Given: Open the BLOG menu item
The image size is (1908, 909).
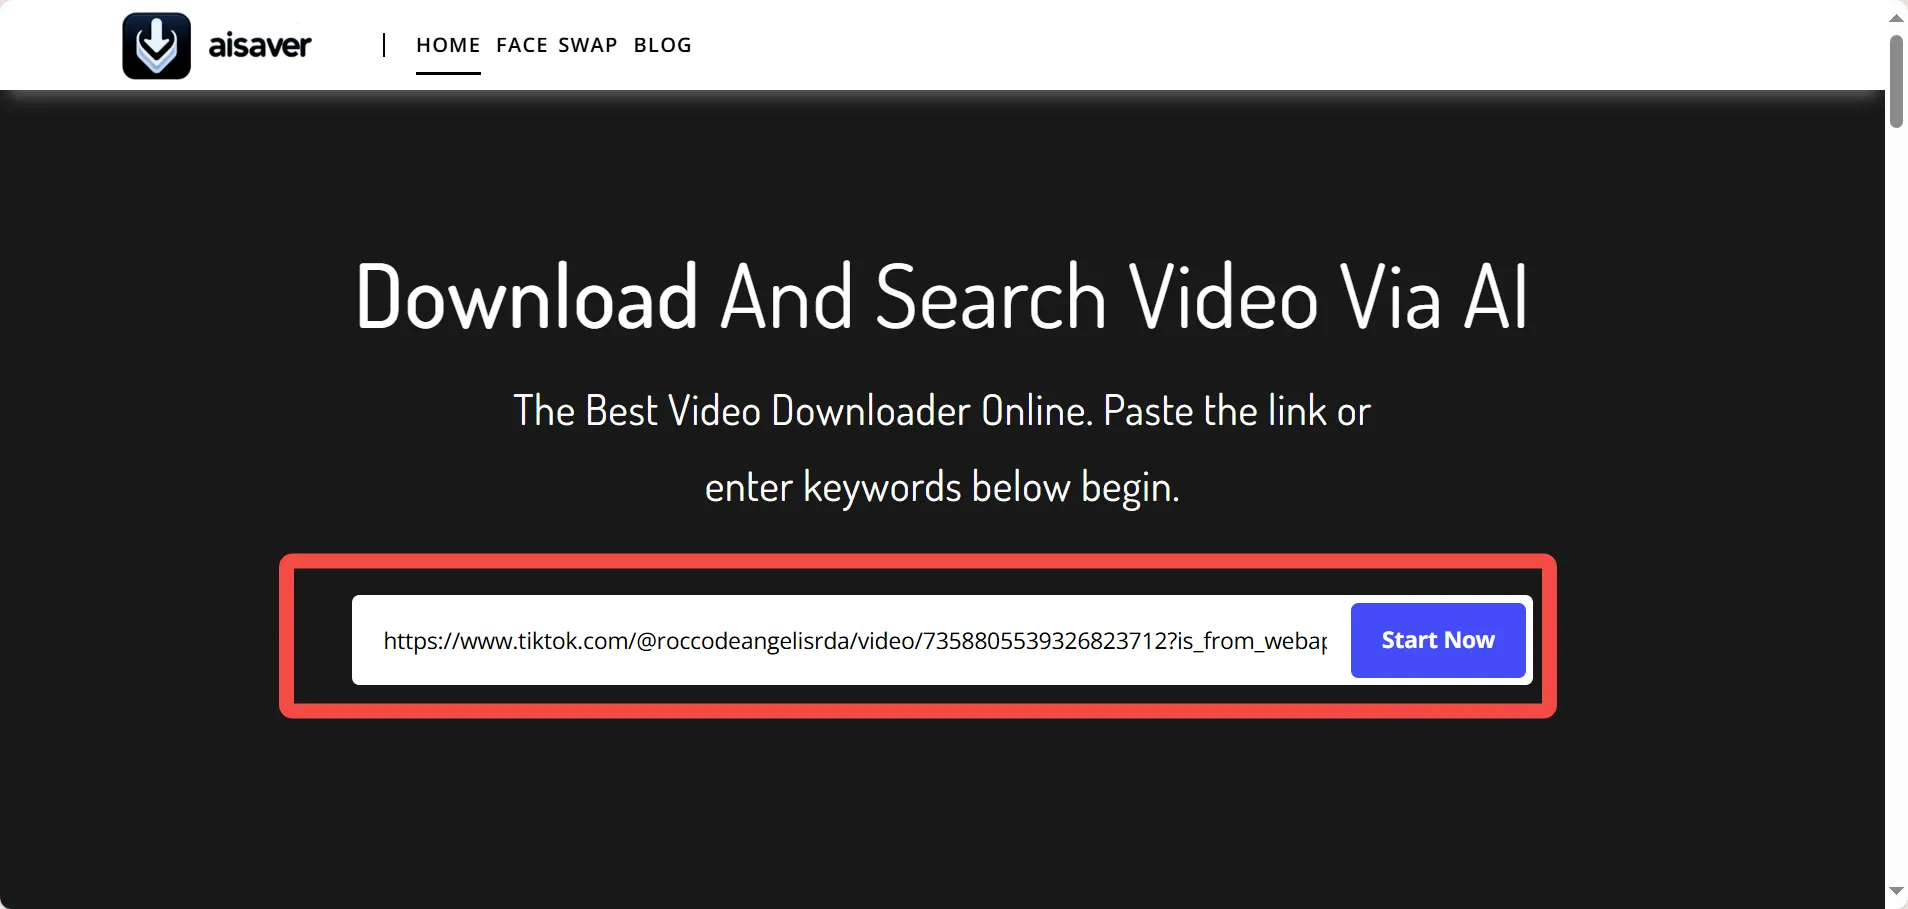Looking at the screenshot, I should coord(662,45).
